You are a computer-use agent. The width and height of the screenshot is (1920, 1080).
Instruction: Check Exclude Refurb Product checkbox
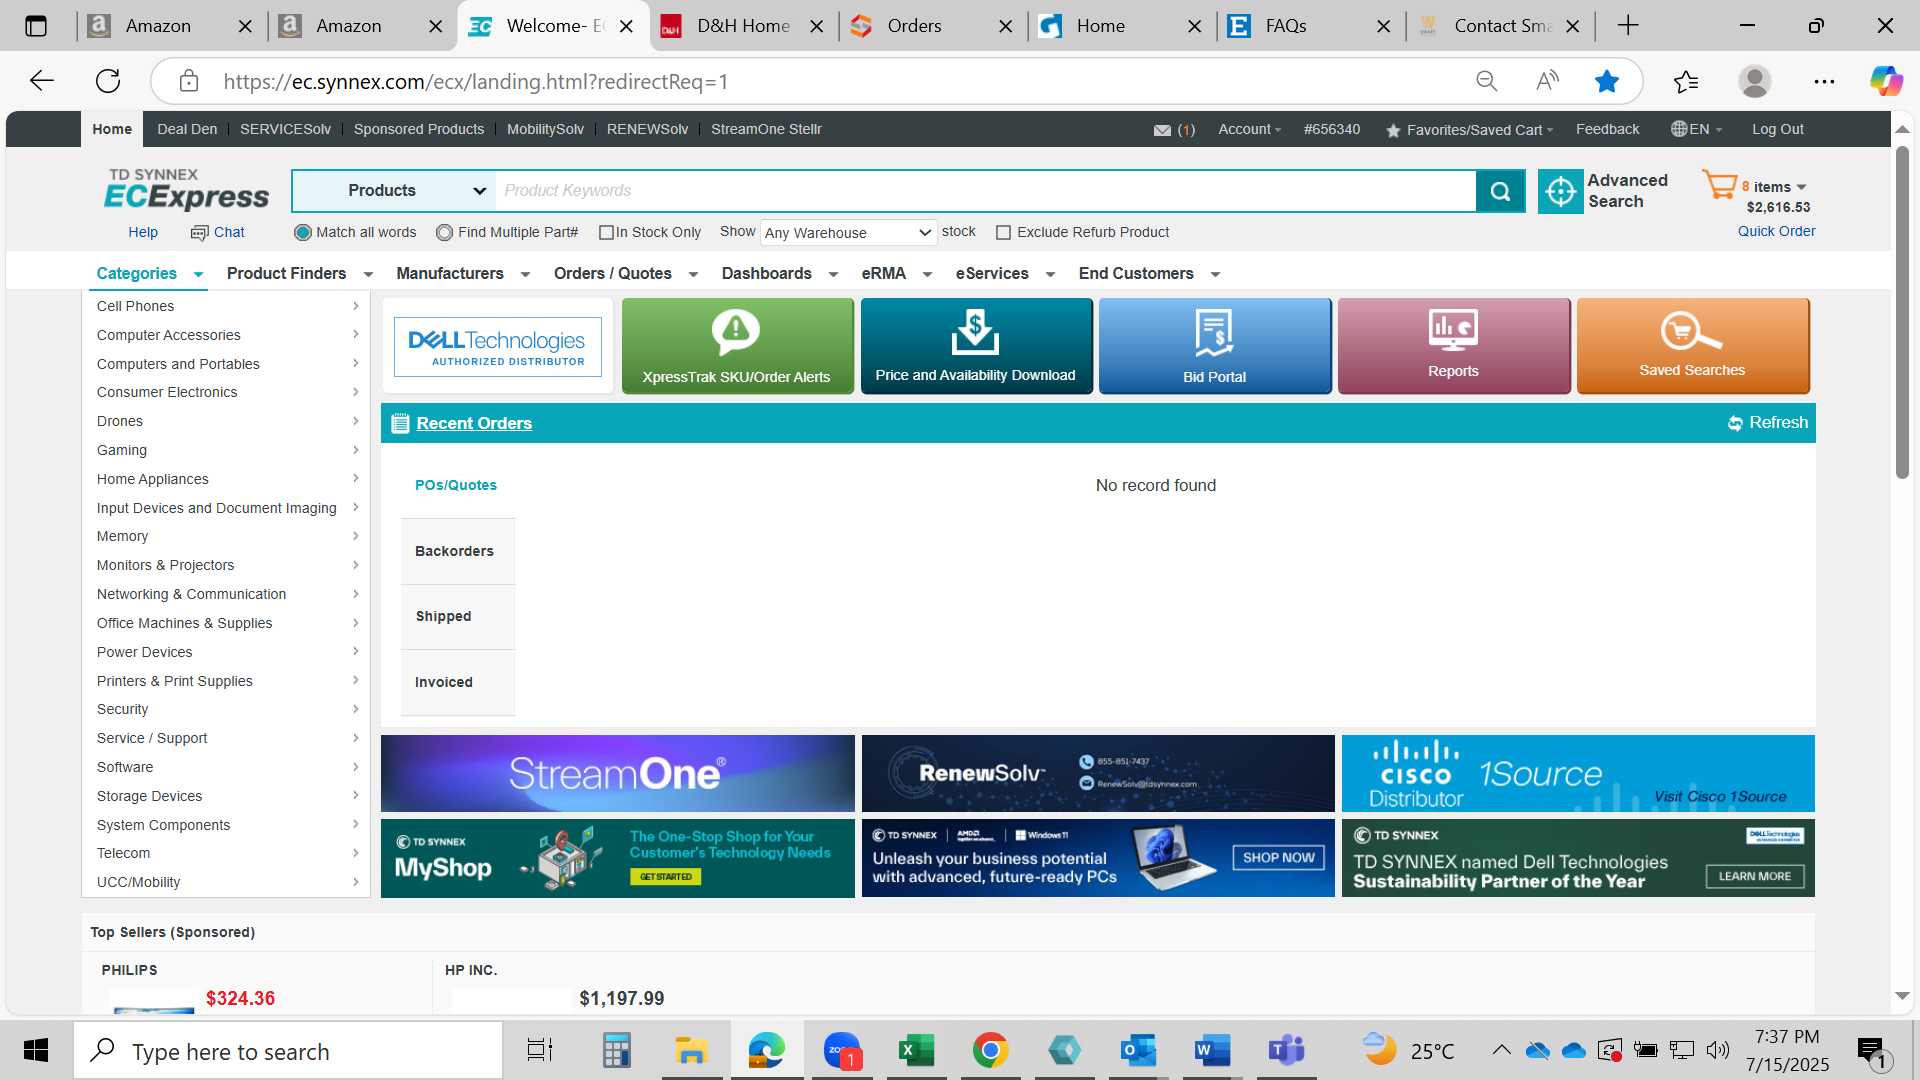(x=1003, y=232)
